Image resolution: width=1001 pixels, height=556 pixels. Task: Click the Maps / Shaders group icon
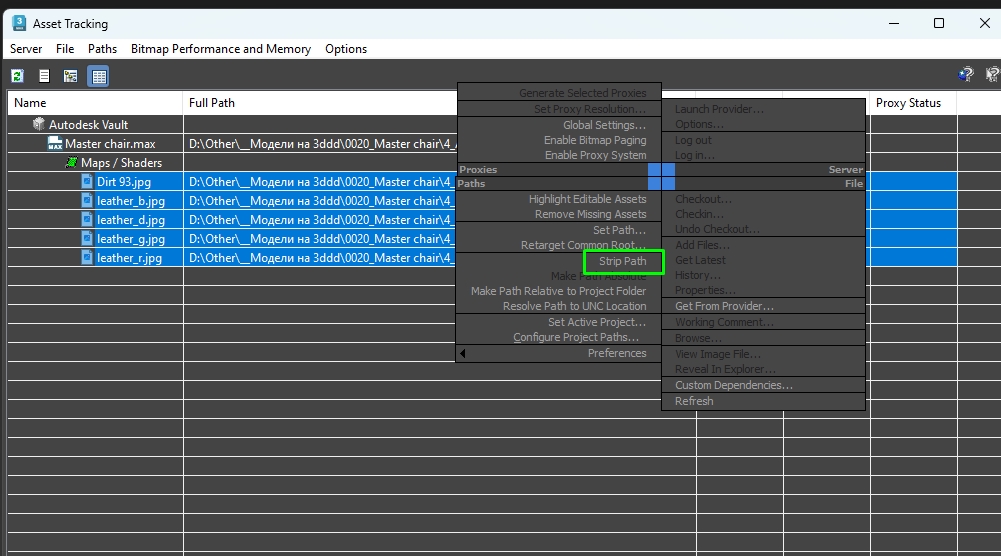click(72, 162)
